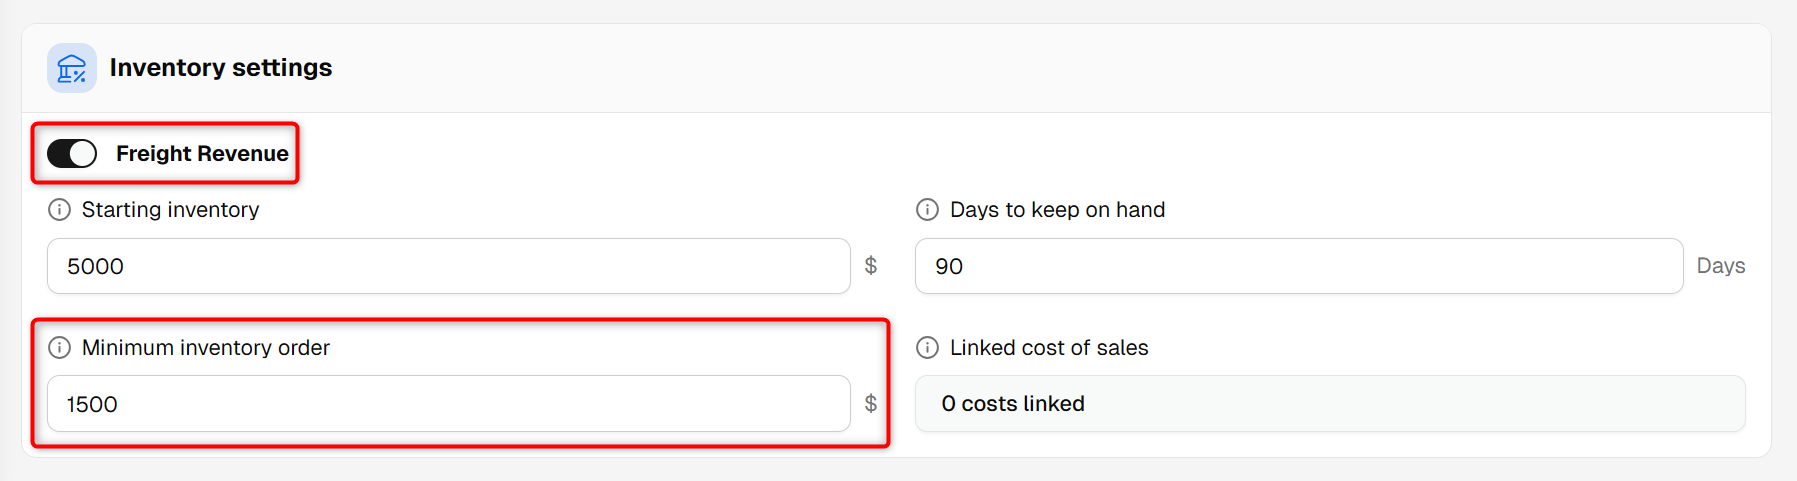The image size is (1797, 481).
Task: Disable the Freight Revenue toggle switch
Action: click(72, 154)
